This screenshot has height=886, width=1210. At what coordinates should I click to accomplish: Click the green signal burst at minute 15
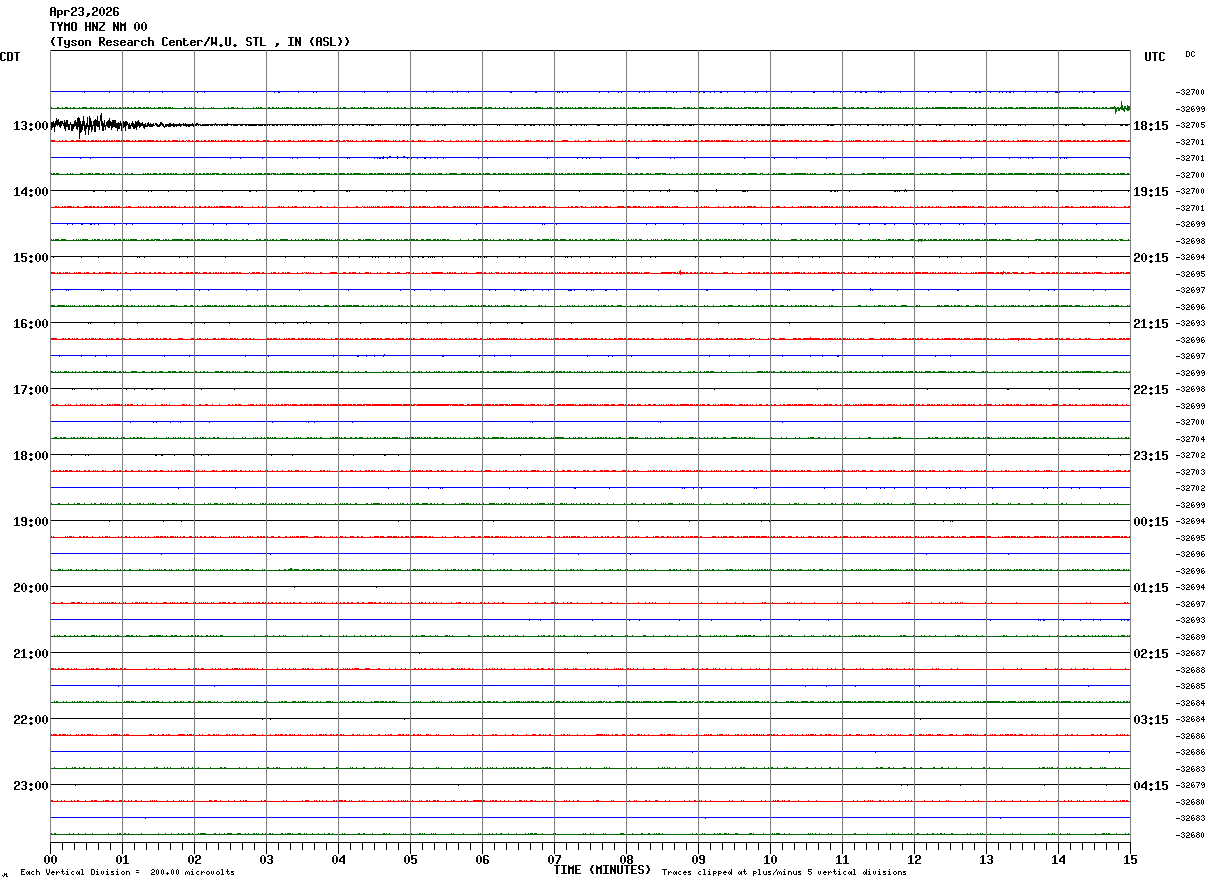1122,108
